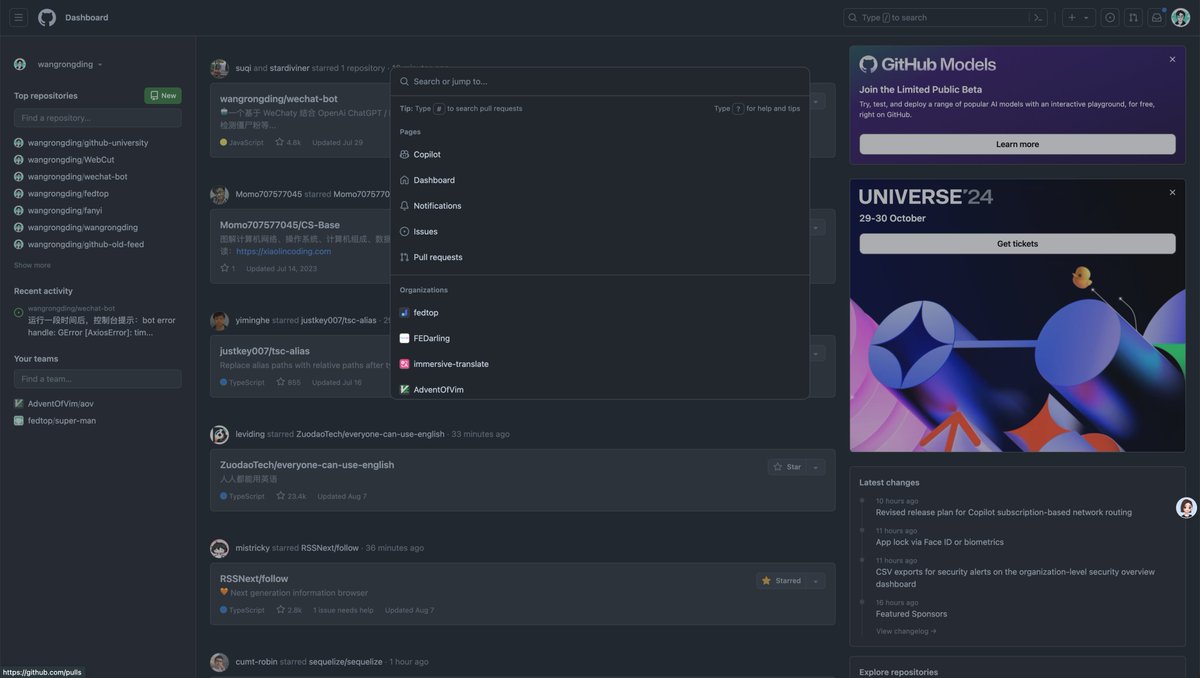The height and width of the screenshot is (678, 1200).
Task: Click the open-issue icon under Recent activity
Action: coord(19,313)
